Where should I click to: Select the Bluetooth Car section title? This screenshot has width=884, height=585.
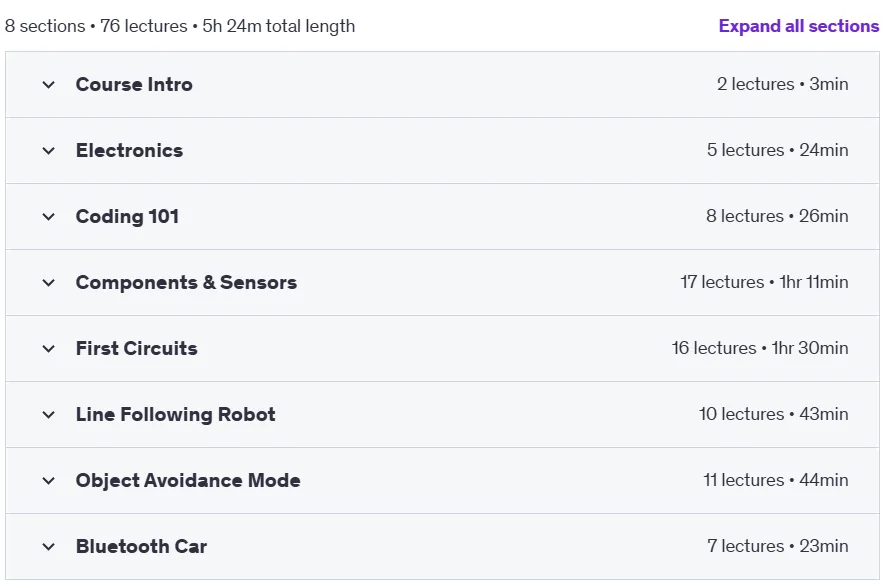click(x=142, y=547)
